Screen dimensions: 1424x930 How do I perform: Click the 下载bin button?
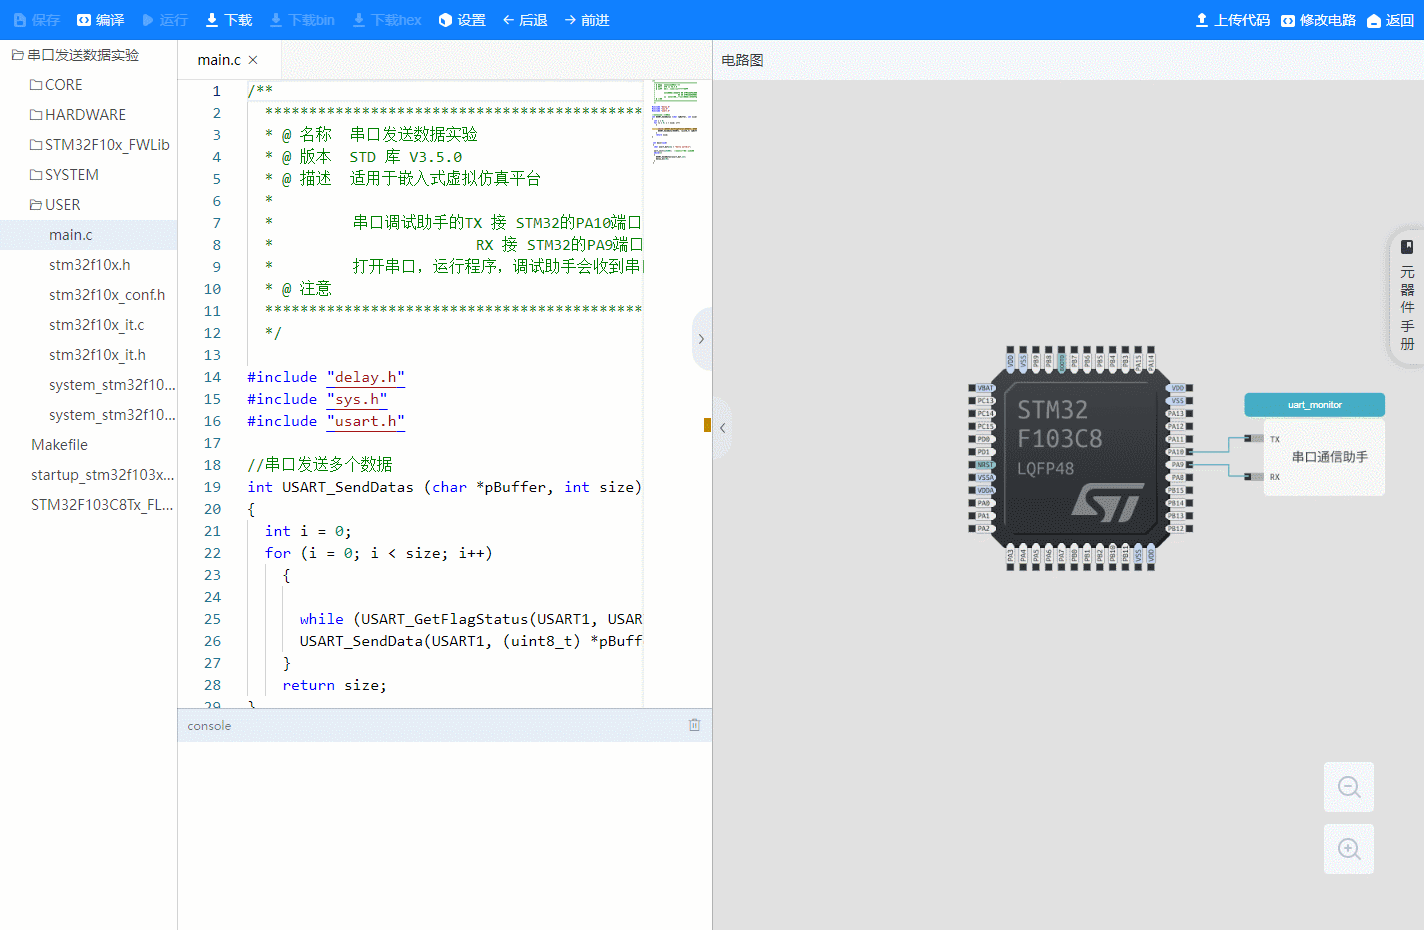tap(302, 20)
